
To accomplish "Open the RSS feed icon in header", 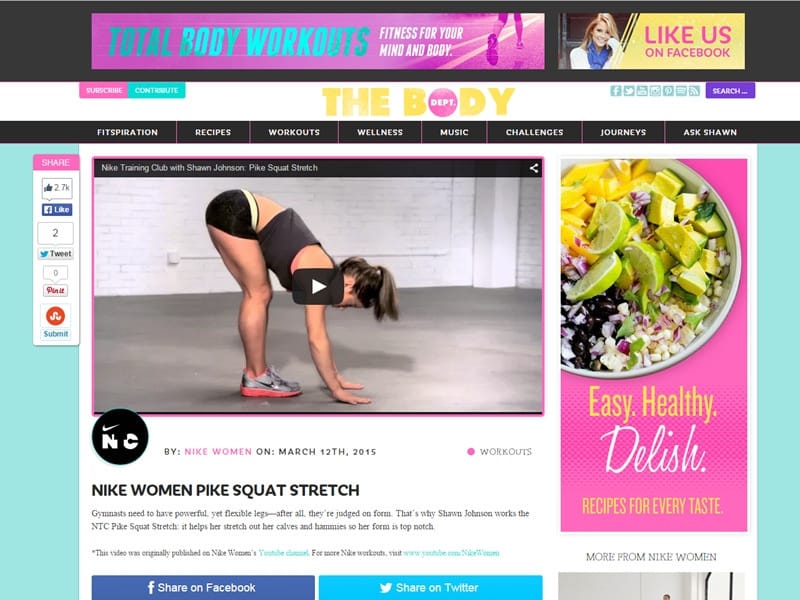I will click(x=694, y=91).
